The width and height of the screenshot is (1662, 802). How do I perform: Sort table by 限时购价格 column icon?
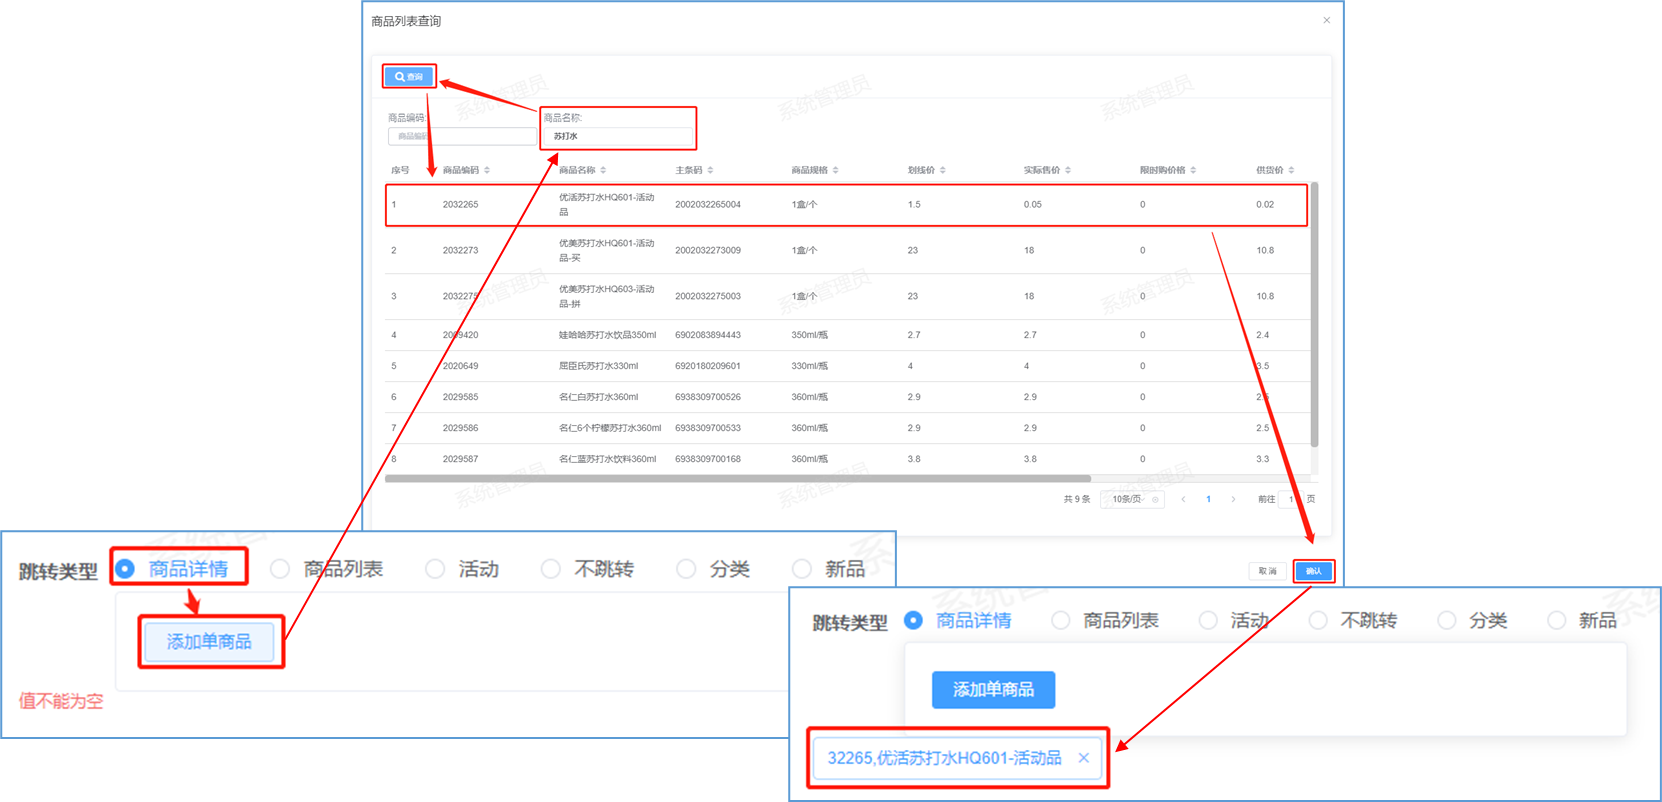1193,170
